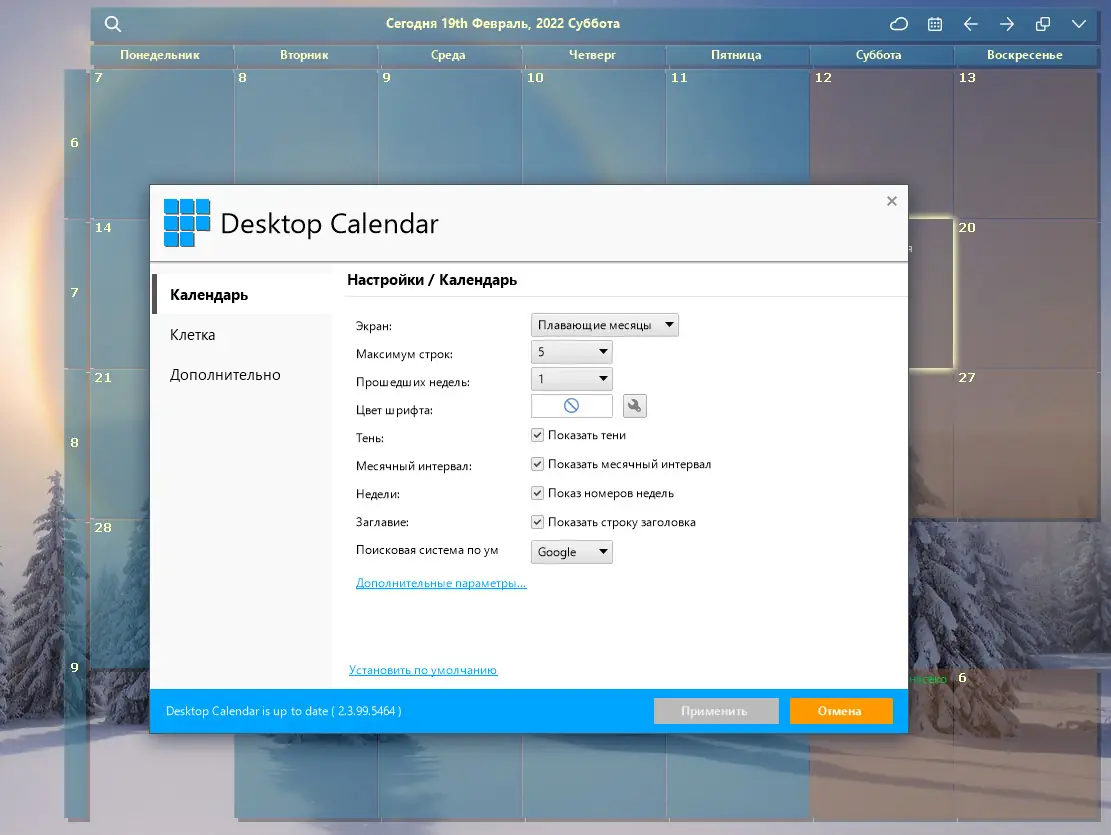The width and height of the screenshot is (1111, 835).
Task: Click the Desktop Calendar blue grid logo
Action: (186, 223)
